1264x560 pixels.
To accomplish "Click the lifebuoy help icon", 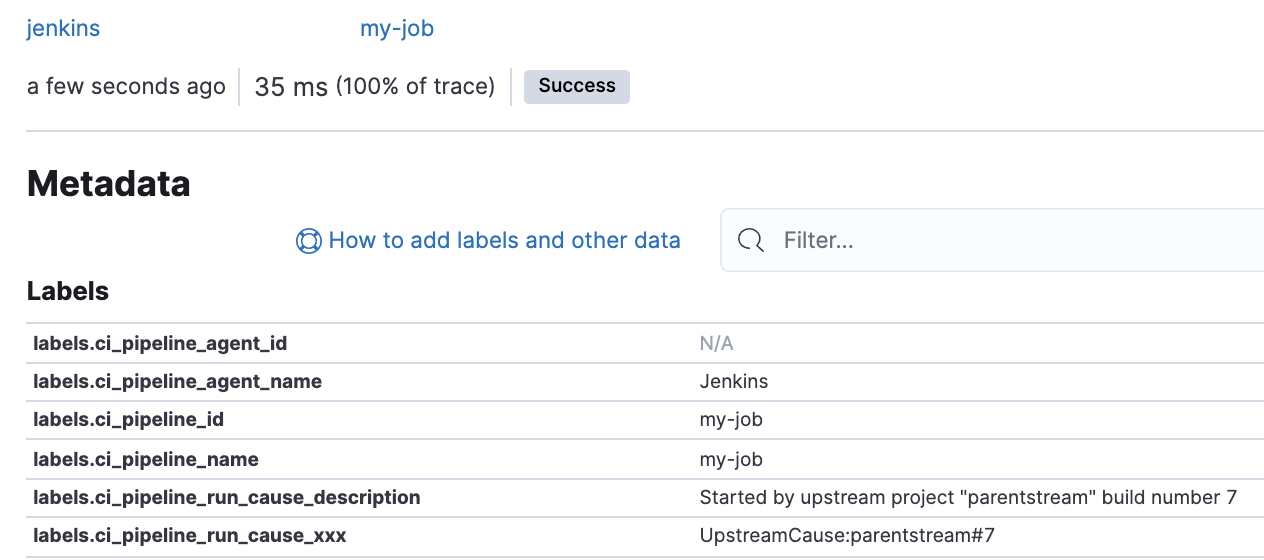I will point(309,241).
